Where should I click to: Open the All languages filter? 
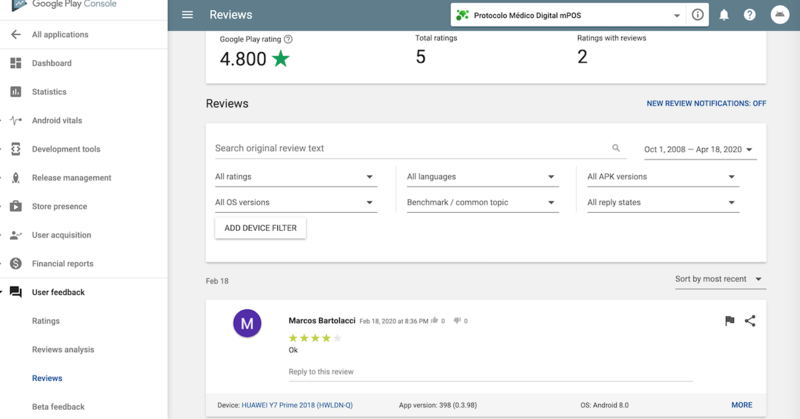483,177
